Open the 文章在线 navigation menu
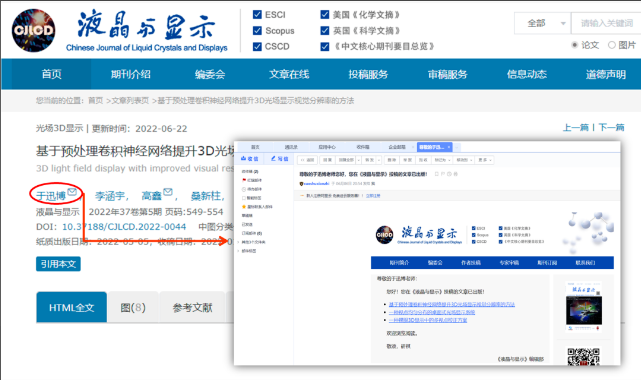This screenshot has height=380, width=641. point(289,74)
